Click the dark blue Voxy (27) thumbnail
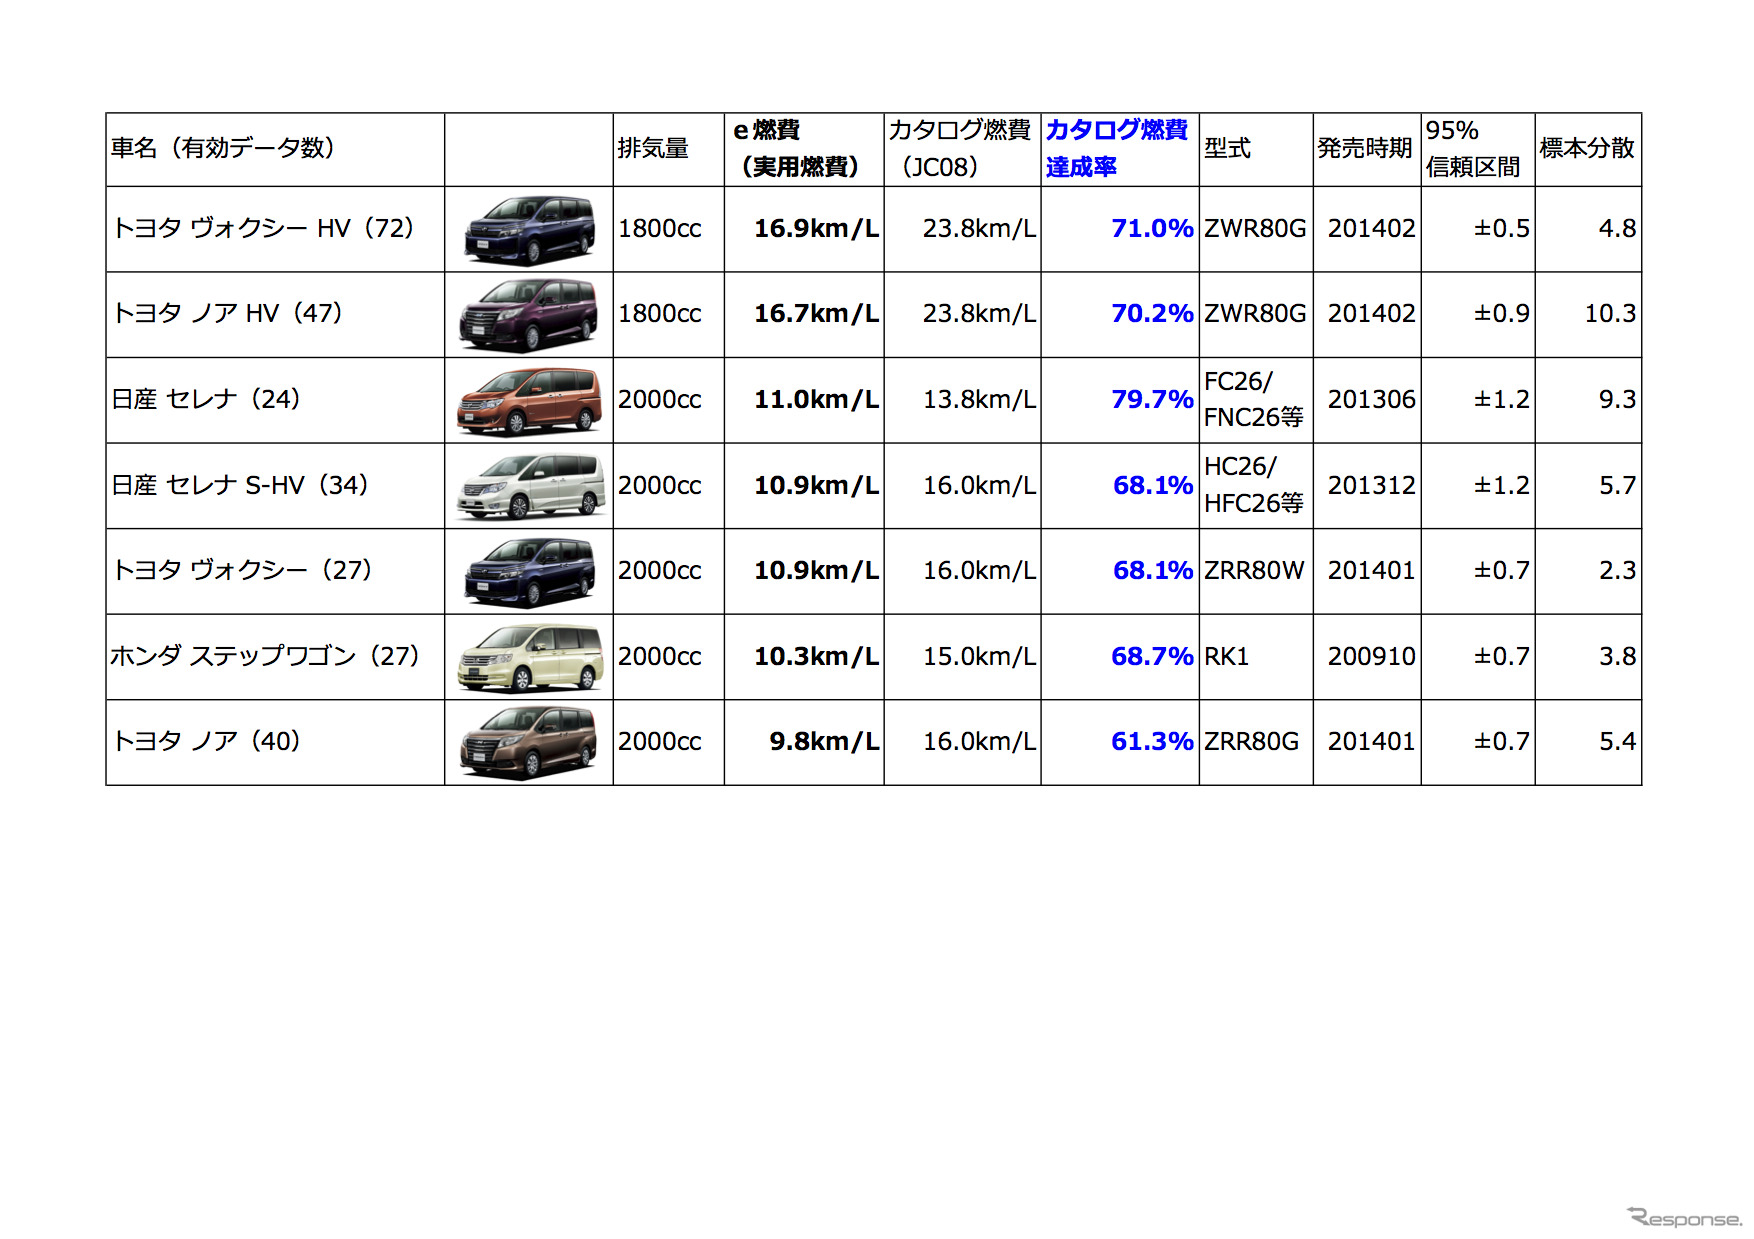The width and height of the screenshot is (1754, 1239). (x=529, y=572)
